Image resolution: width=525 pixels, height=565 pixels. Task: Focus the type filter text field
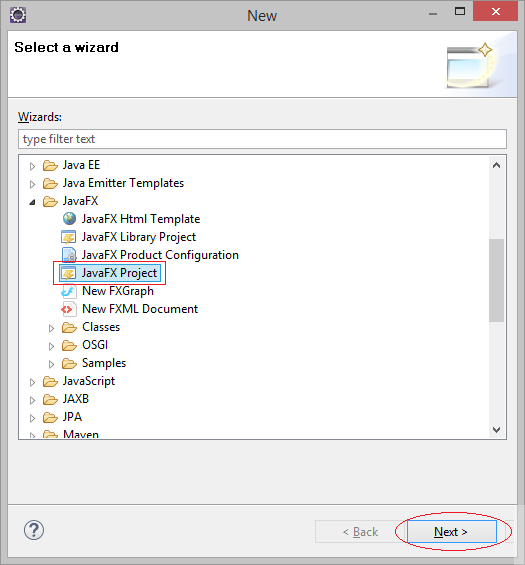pyautogui.click(x=262, y=139)
